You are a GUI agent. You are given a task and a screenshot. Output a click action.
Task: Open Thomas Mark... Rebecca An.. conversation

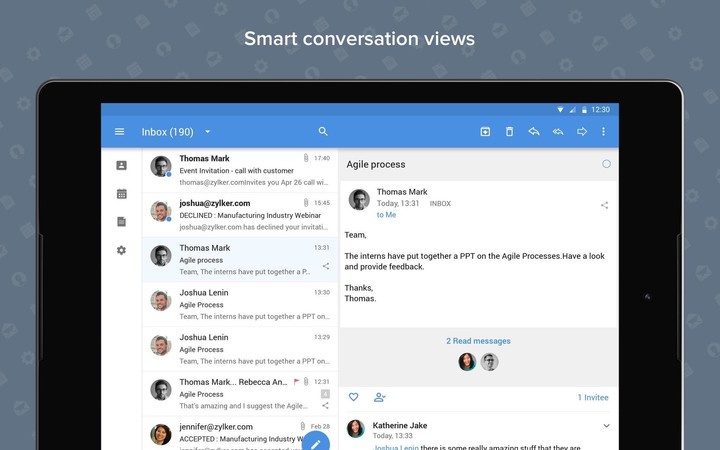(x=240, y=394)
